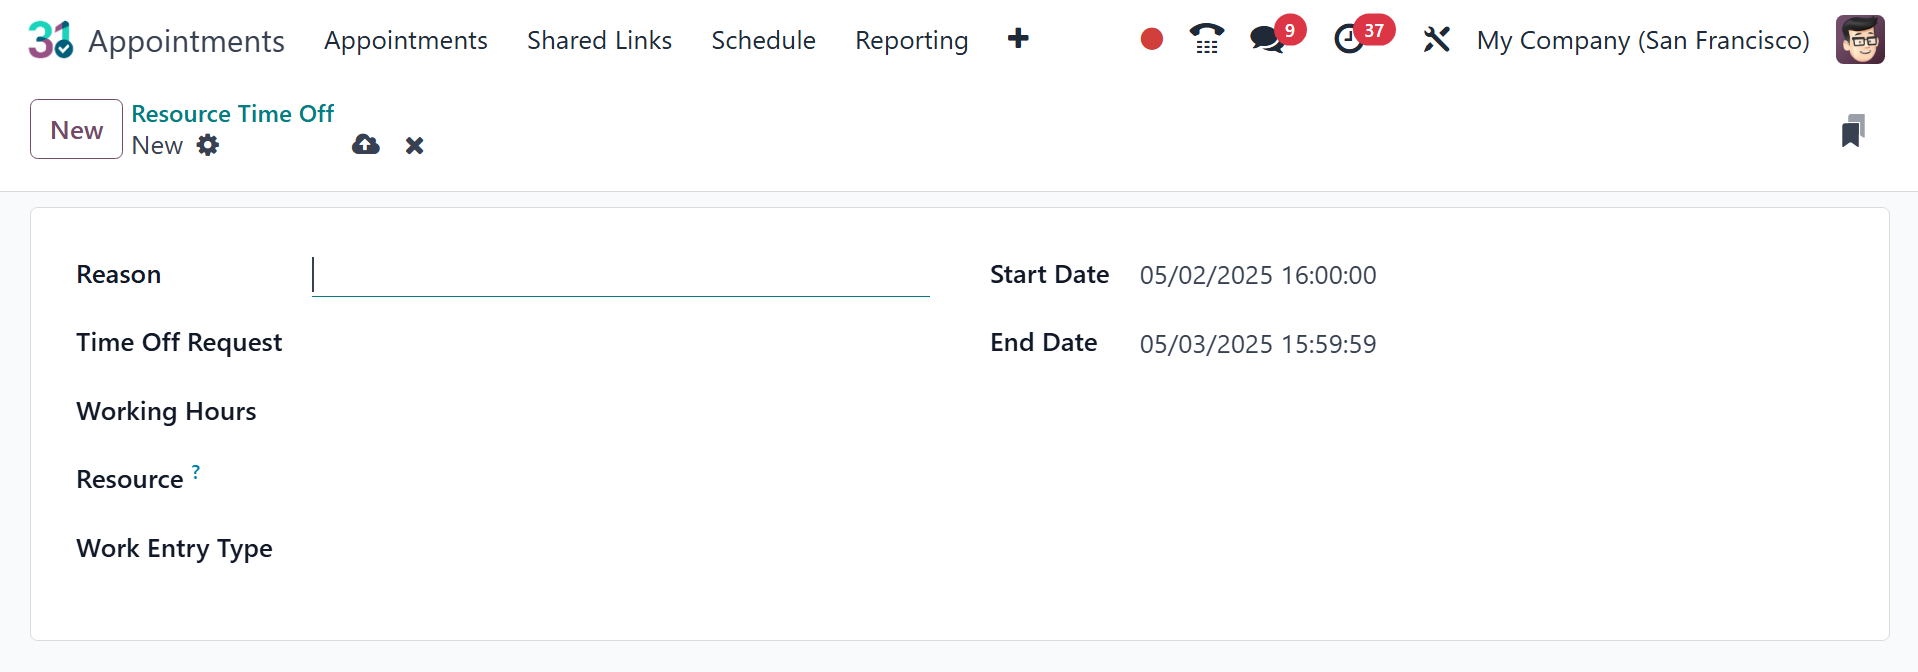This screenshot has width=1918, height=672.
Task: Go to Shared Links menu
Action: (x=599, y=40)
